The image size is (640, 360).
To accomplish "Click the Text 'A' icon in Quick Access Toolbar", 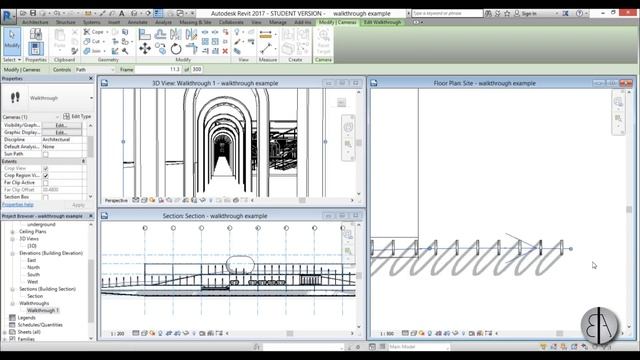I will click(121, 13).
